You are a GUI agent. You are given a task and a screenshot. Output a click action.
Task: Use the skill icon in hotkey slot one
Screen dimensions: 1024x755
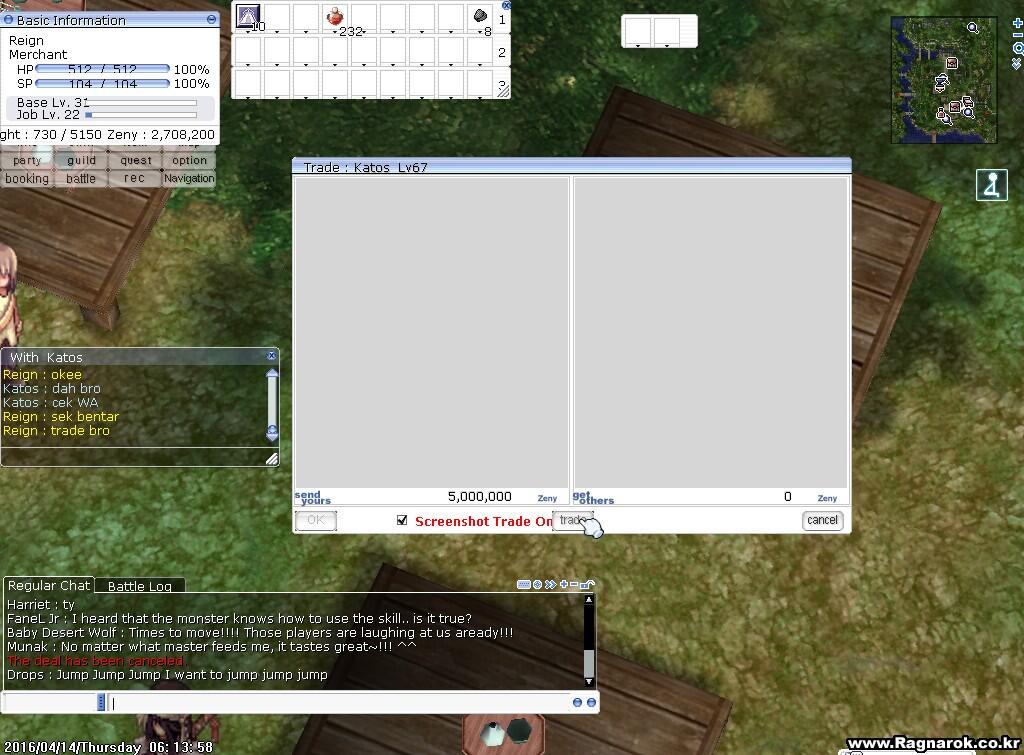(x=248, y=16)
